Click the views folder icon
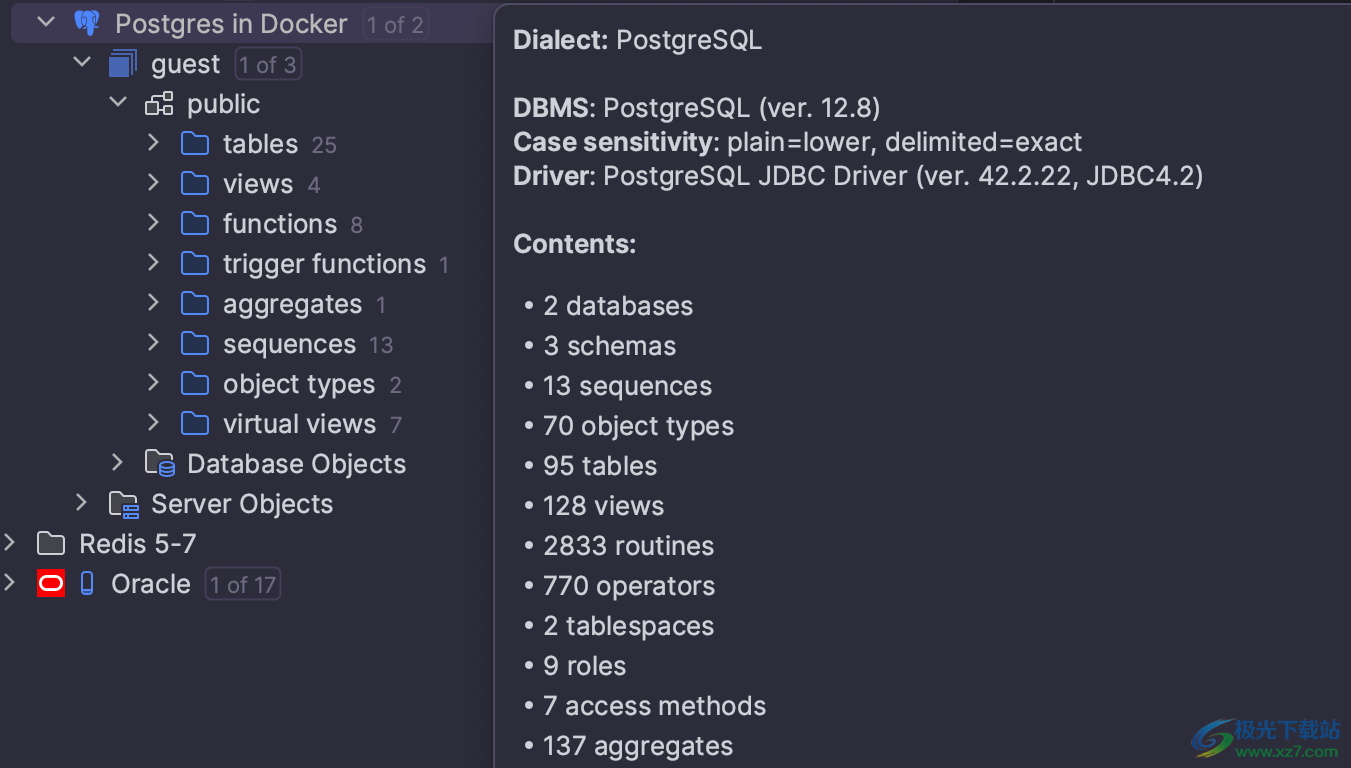 click(195, 184)
